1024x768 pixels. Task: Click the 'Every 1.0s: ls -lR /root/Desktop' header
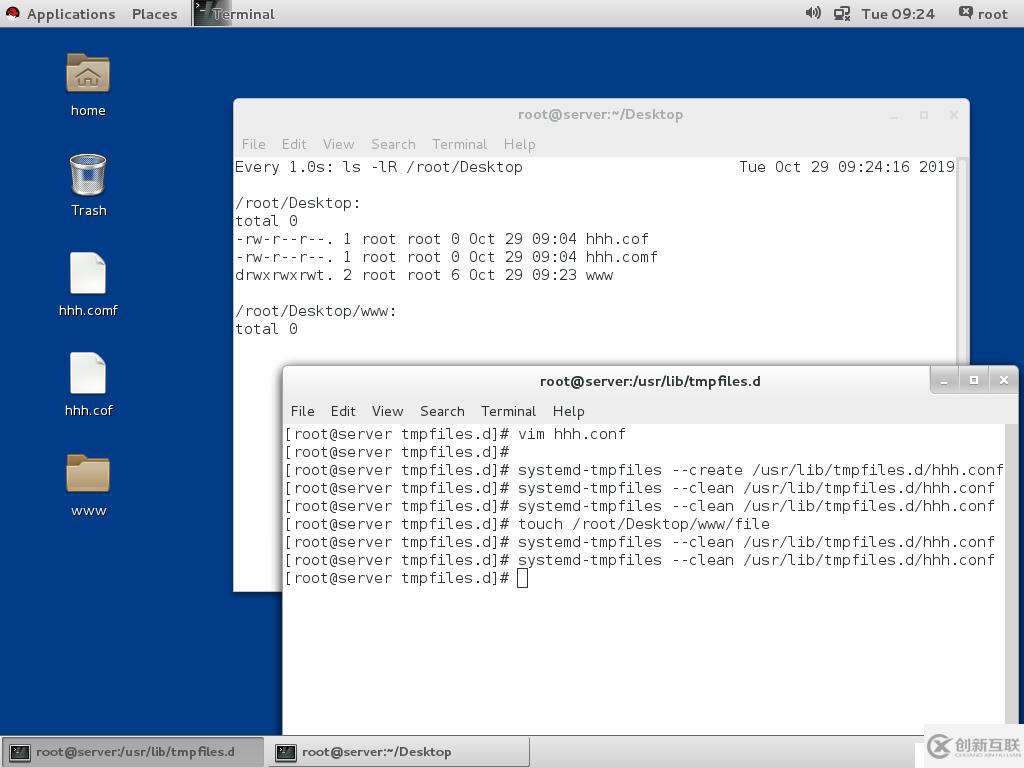click(x=379, y=167)
